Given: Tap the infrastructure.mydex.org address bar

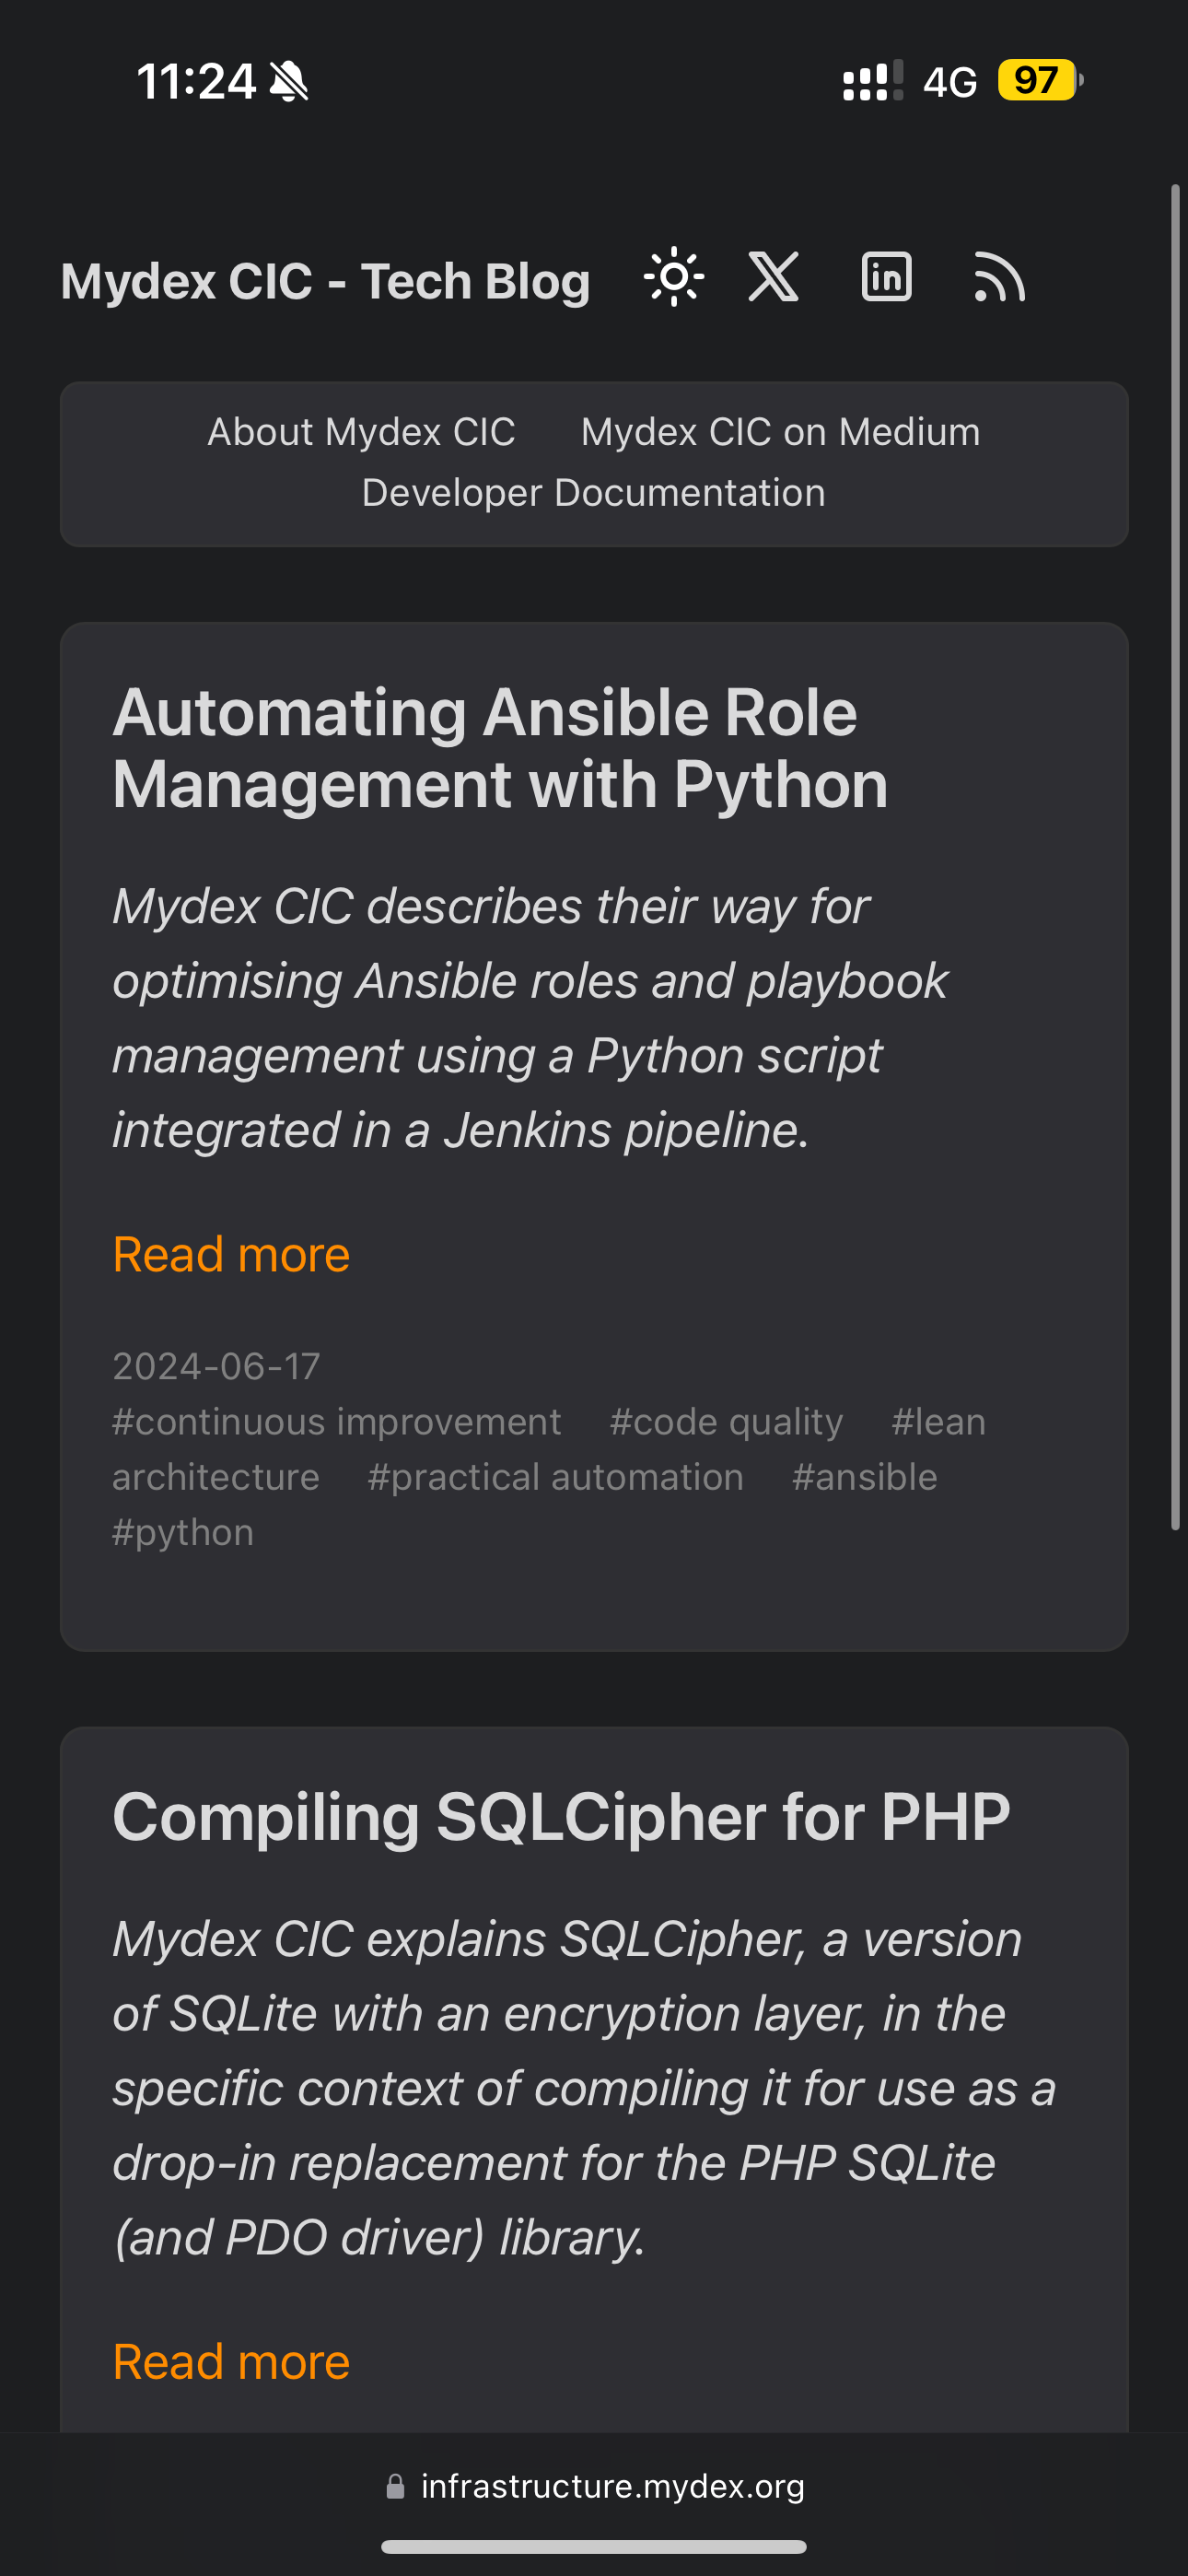Looking at the screenshot, I should [x=612, y=2486].
